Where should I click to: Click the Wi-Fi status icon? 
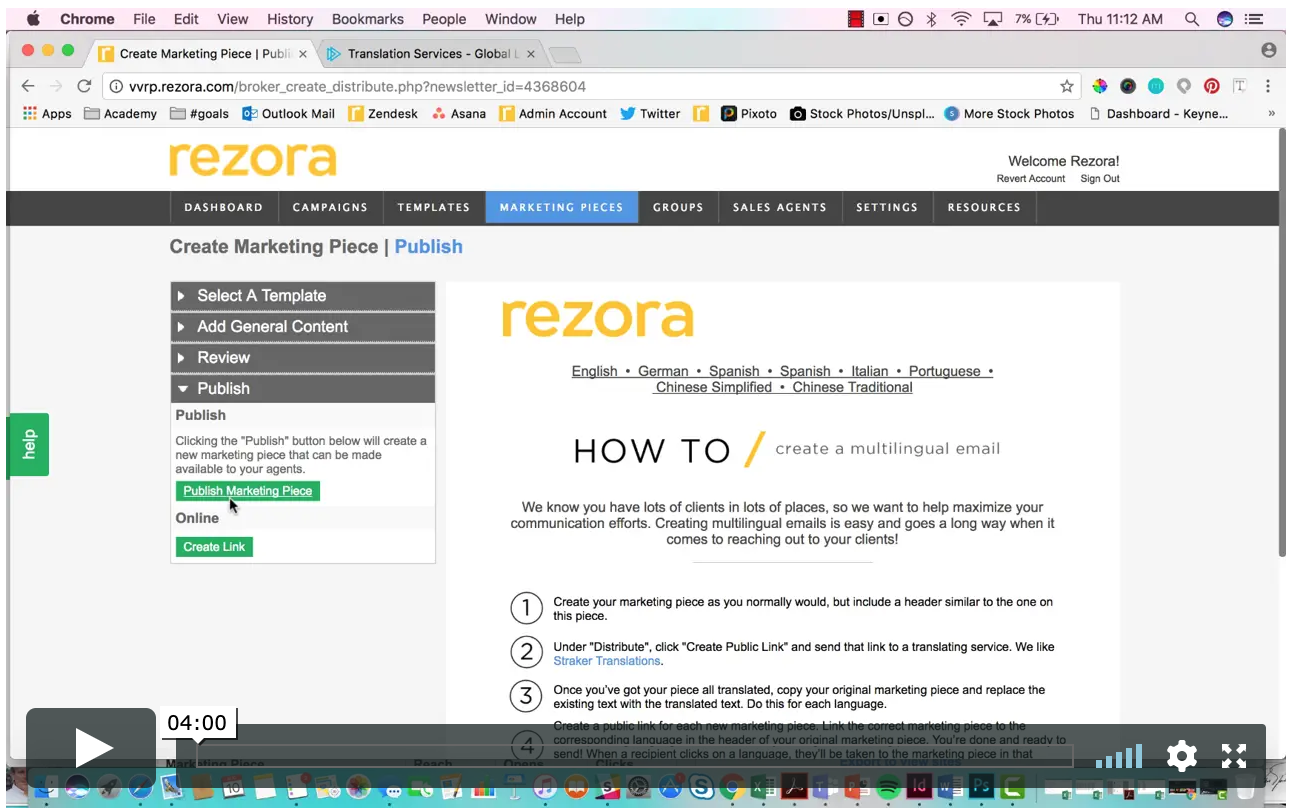point(961,19)
